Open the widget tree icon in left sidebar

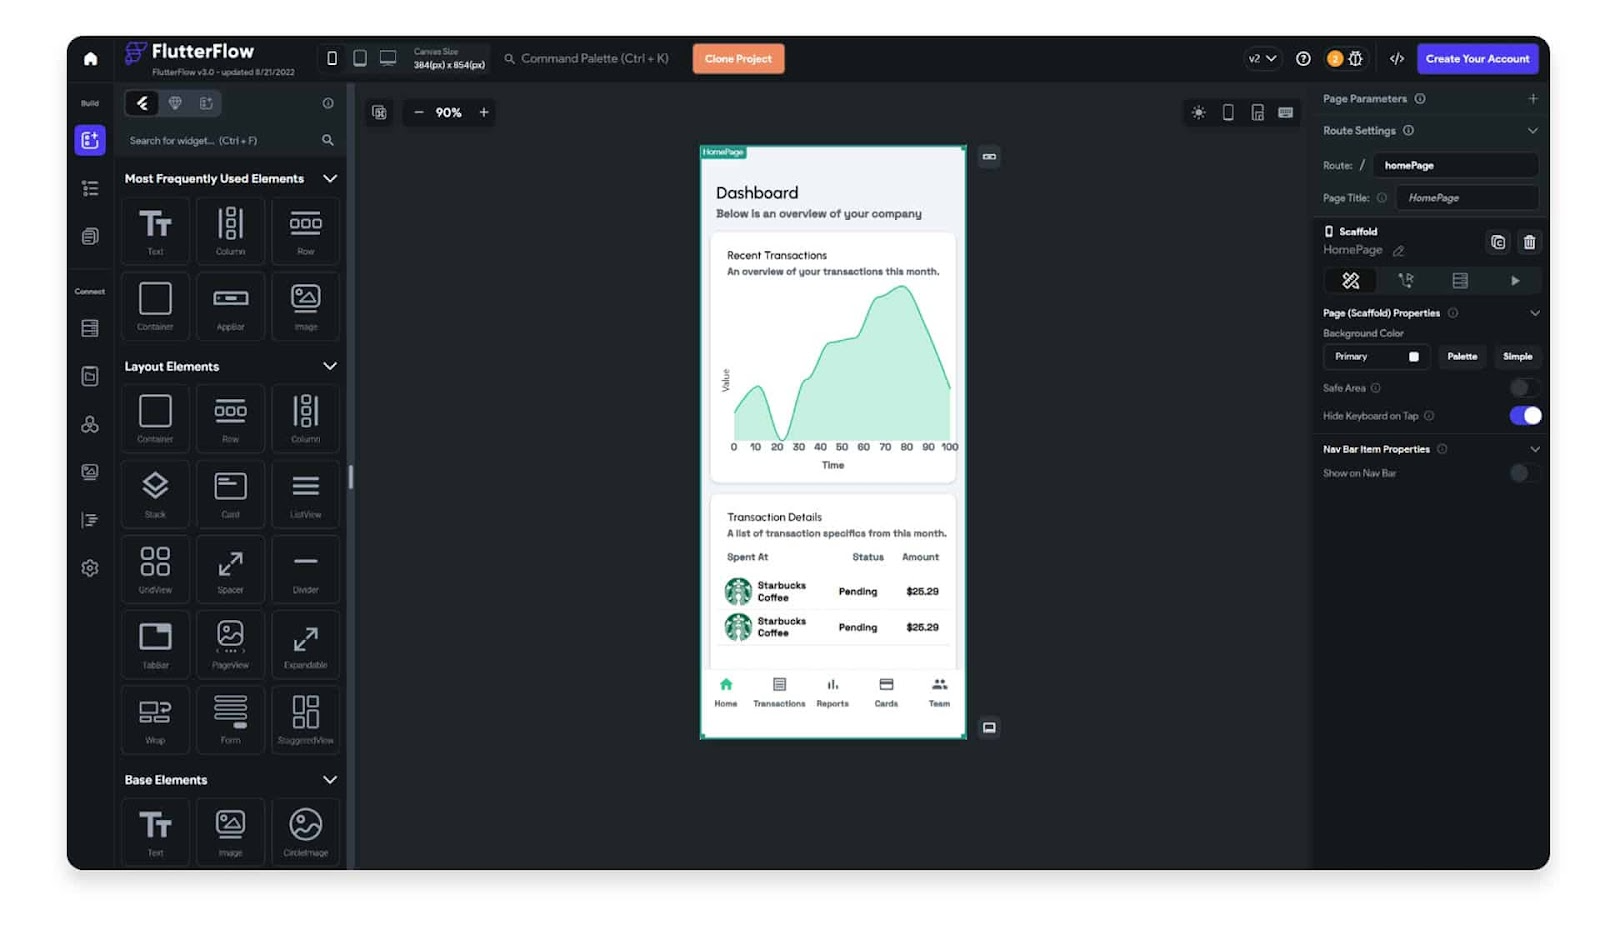90,188
